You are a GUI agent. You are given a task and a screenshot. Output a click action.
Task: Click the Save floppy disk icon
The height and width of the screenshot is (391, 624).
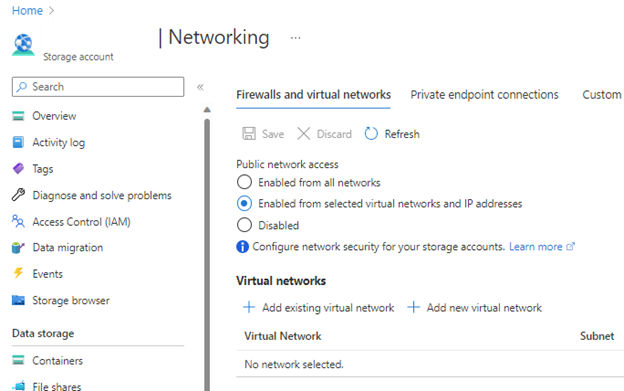pyautogui.click(x=249, y=134)
